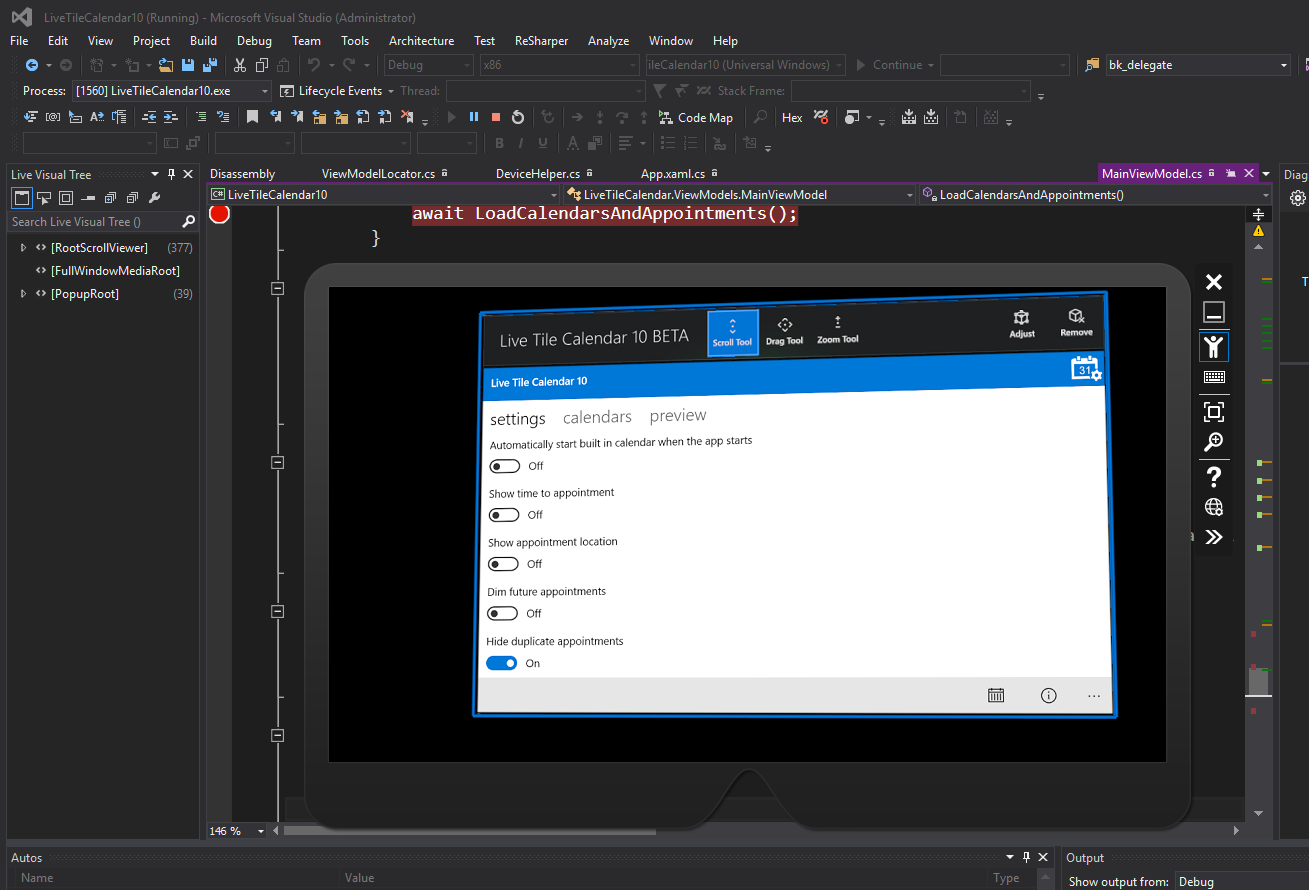Image resolution: width=1309 pixels, height=890 pixels.
Task: Open the emulator help question mark
Action: coord(1214,476)
